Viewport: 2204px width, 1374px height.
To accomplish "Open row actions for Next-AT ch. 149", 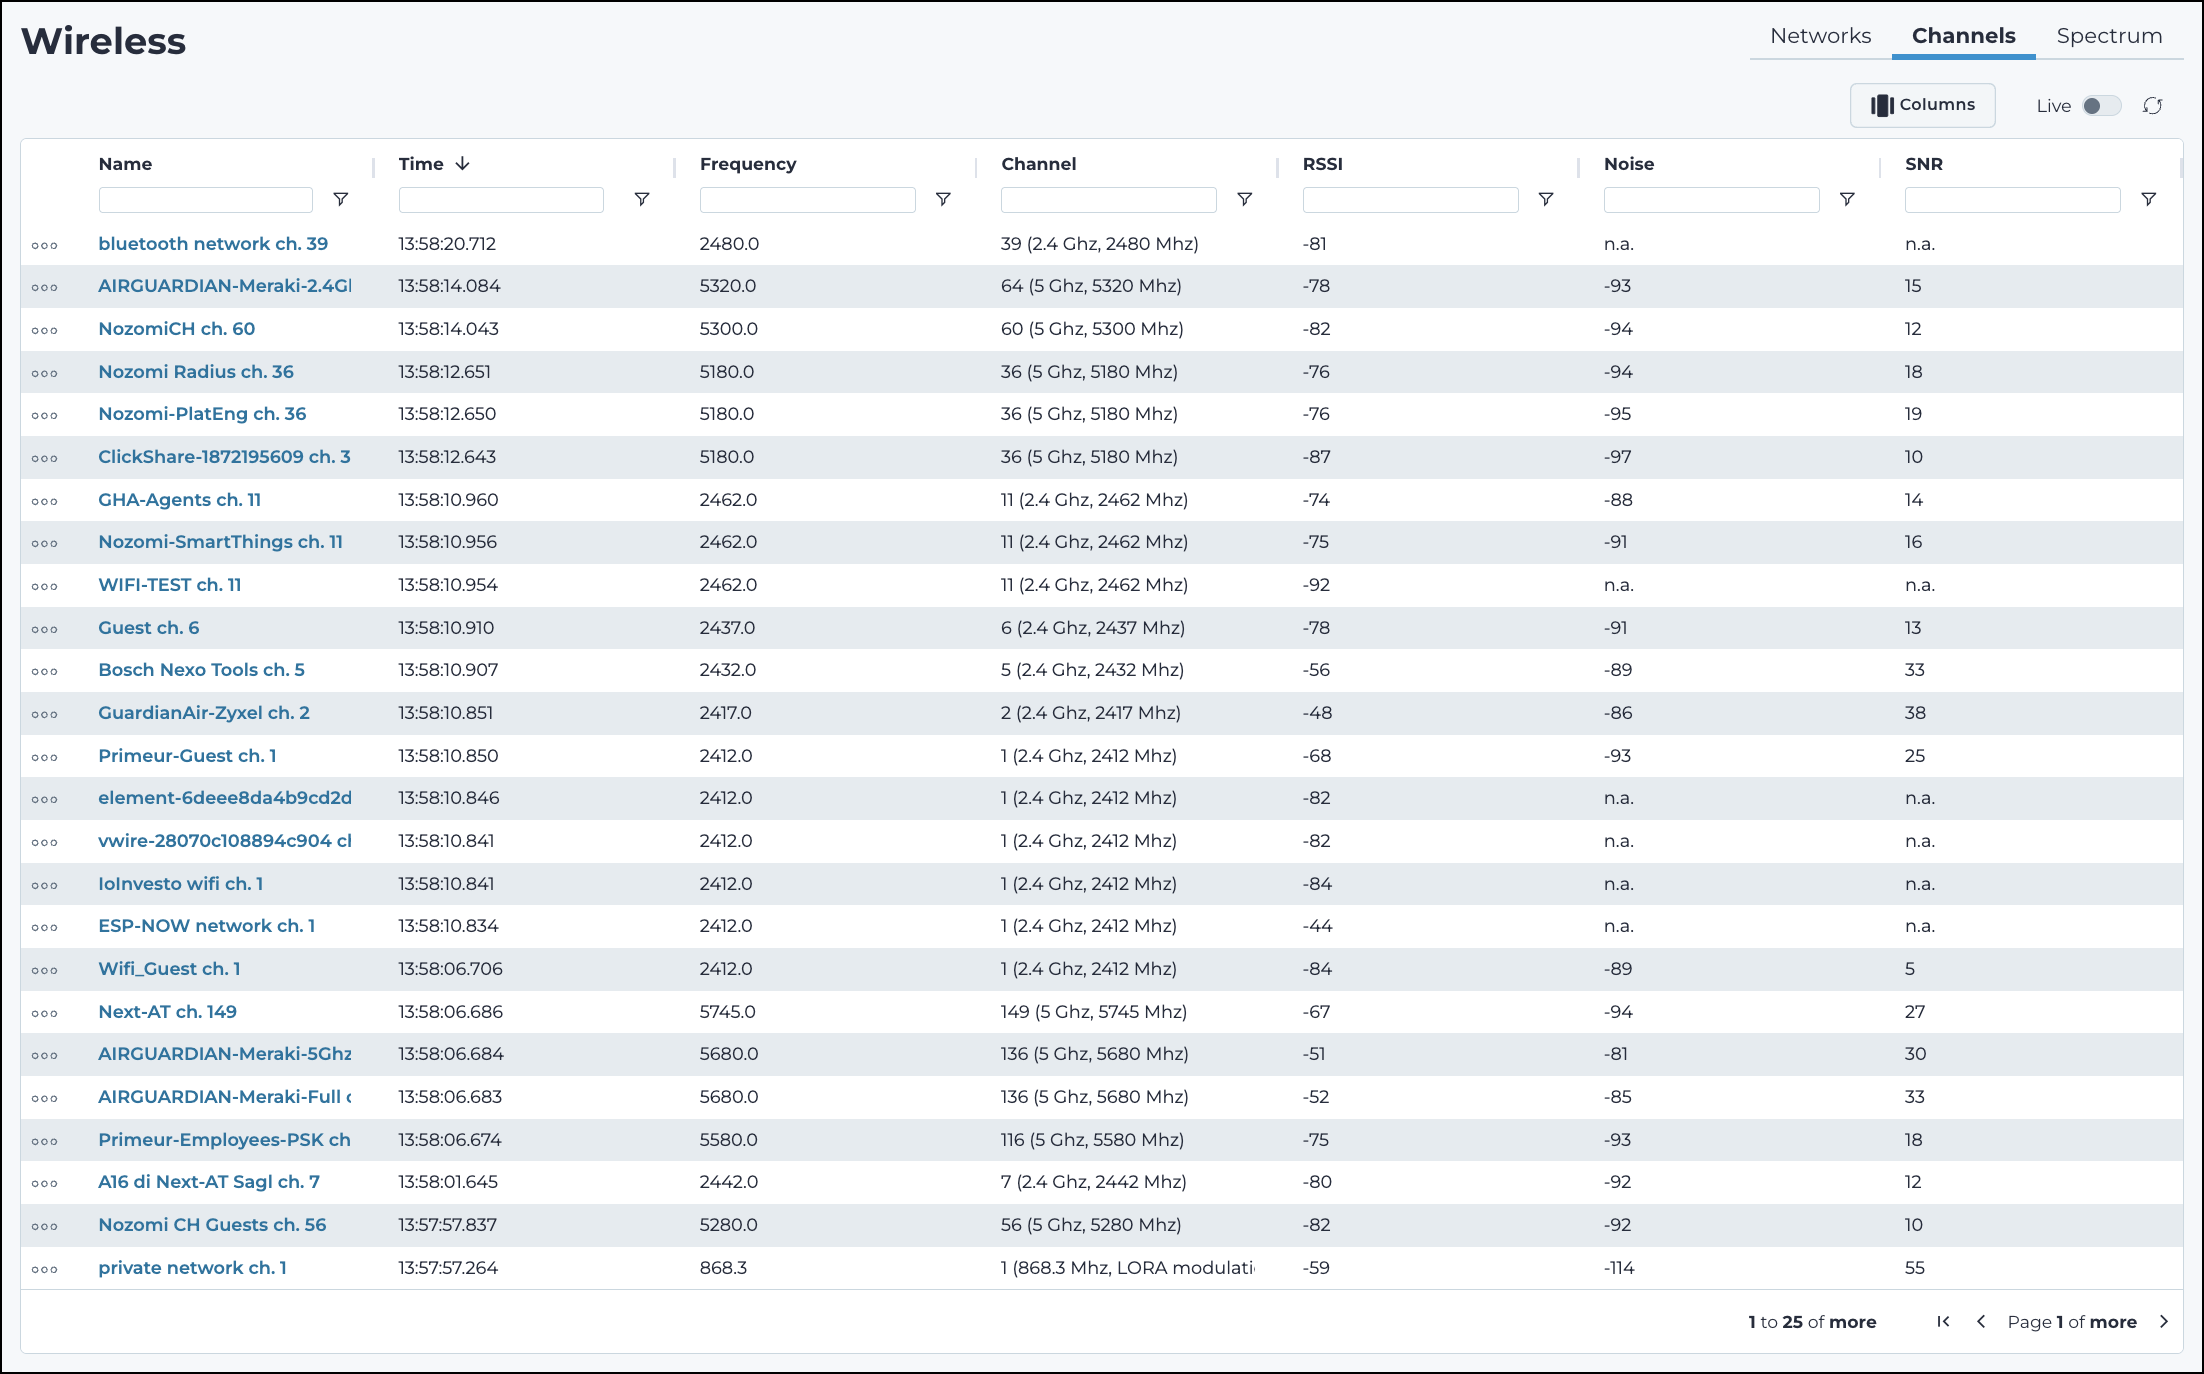I will (x=45, y=1013).
